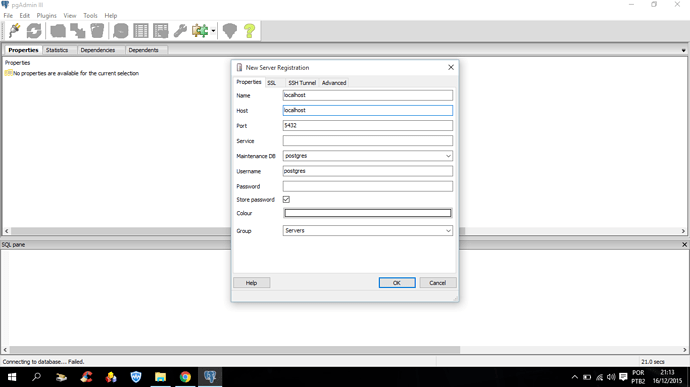Click the Drop object trash icon
The image size is (690, 387).
pos(97,31)
